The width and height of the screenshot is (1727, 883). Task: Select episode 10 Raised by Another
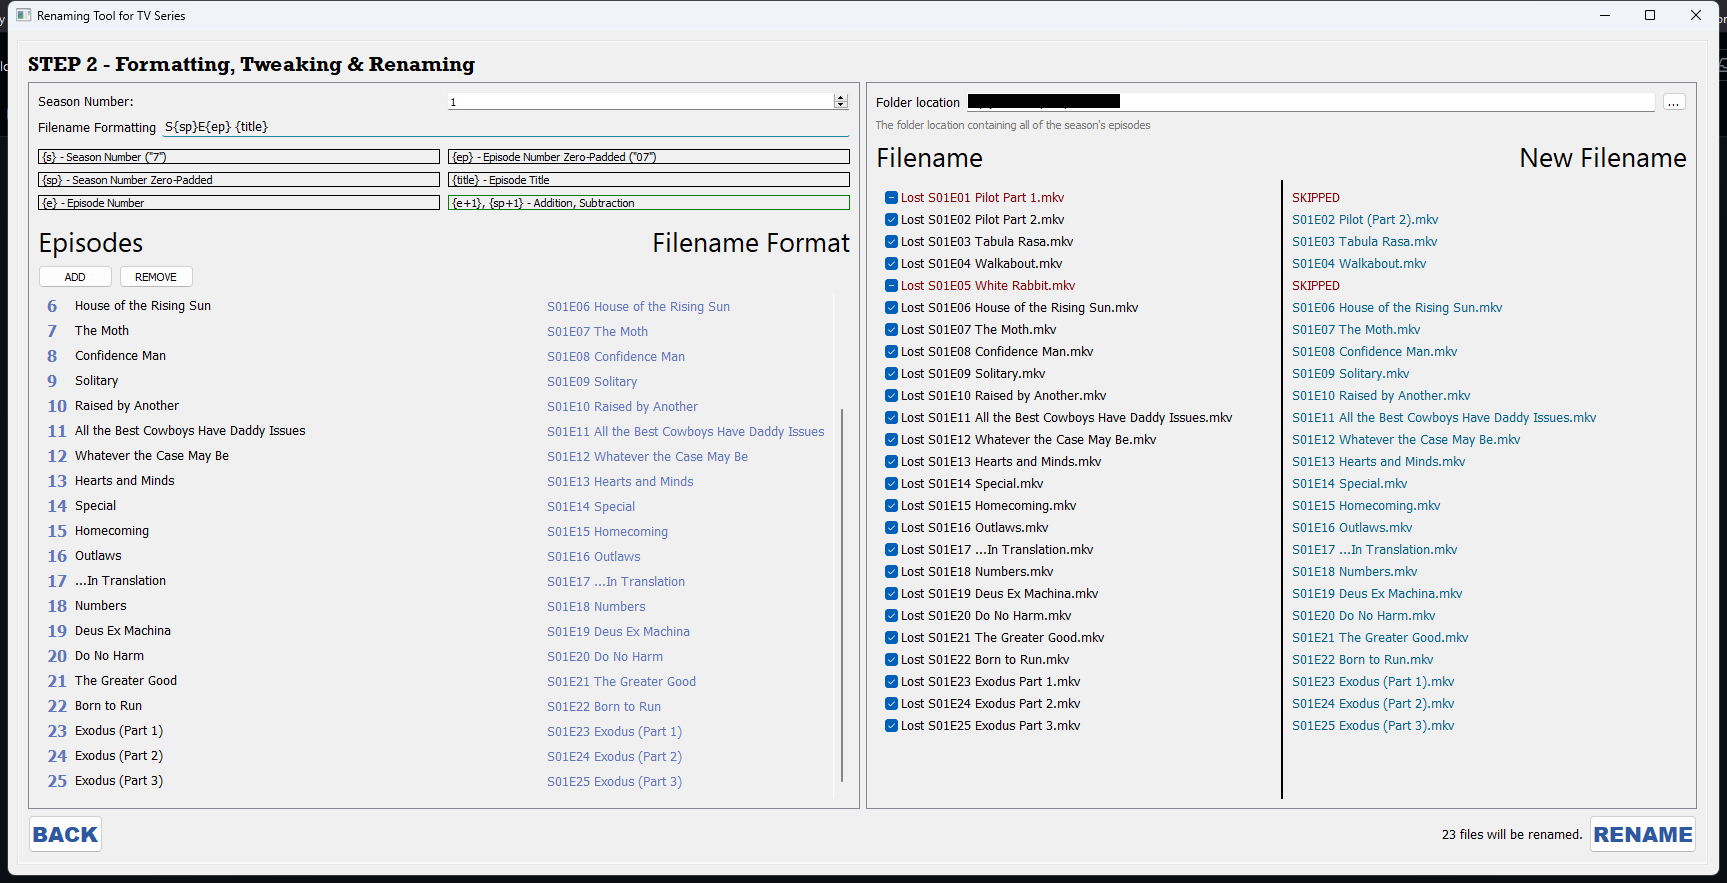point(127,406)
